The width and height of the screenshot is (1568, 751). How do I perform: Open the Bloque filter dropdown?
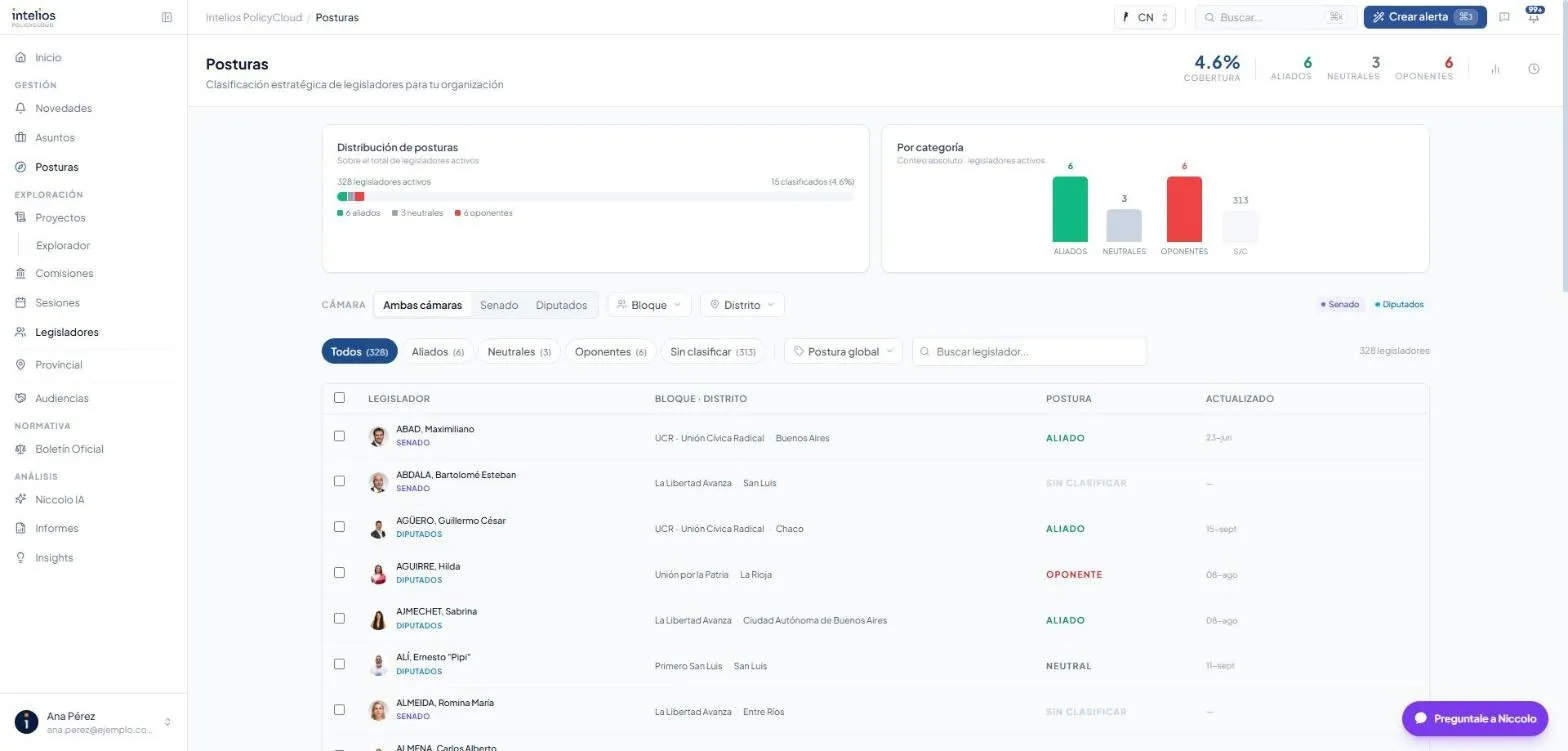(x=649, y=305)
